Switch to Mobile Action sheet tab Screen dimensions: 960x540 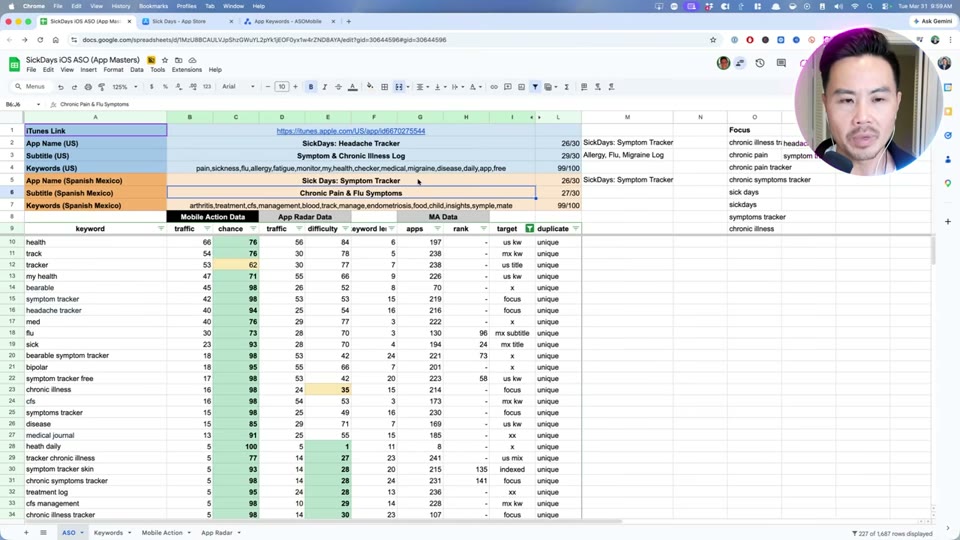162,533
